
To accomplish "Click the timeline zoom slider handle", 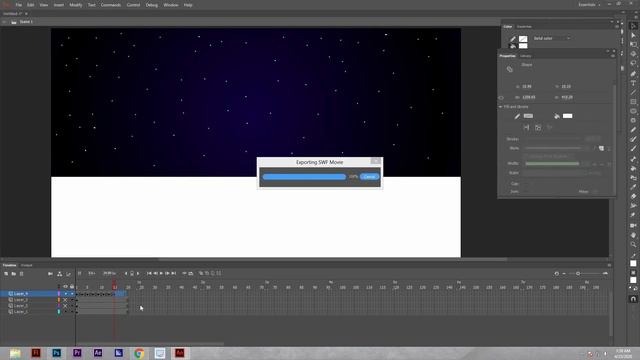I will pyautogui.click(x=578, y=273).
